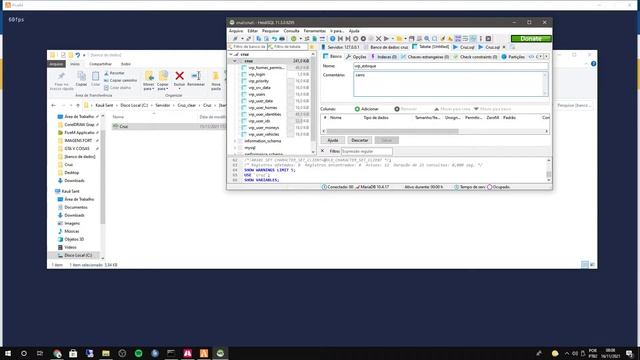Open the Banco de dados: cruz tab
Screen dimensions: 640x360
[x=386, y=47]
